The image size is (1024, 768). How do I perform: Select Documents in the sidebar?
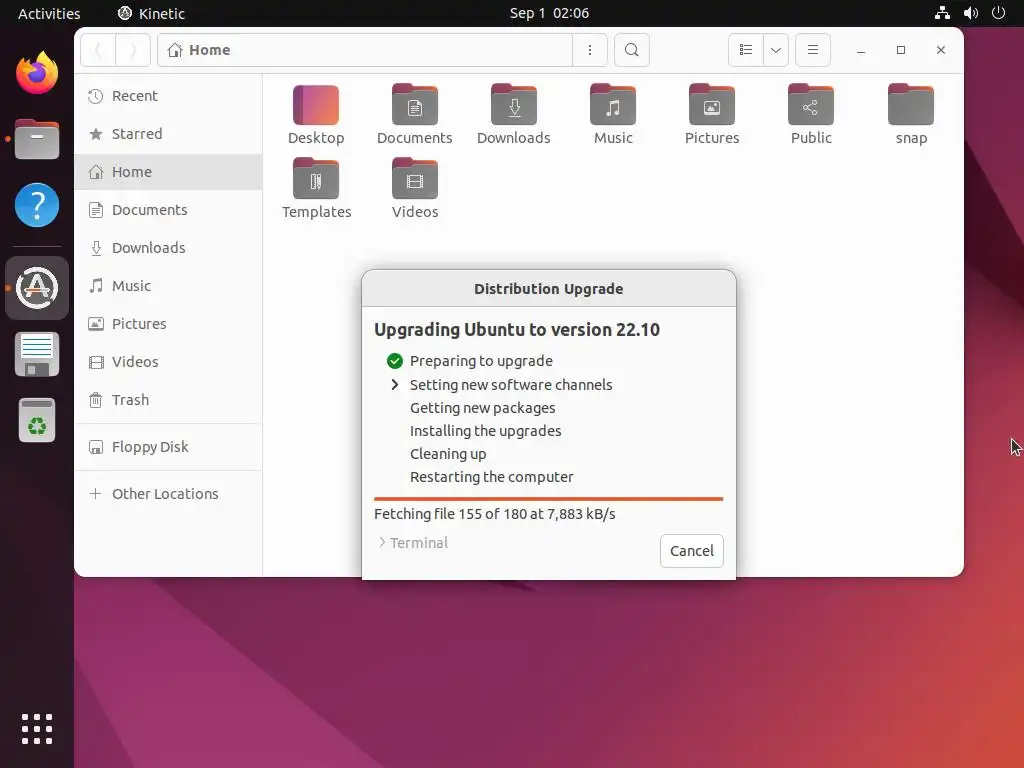(168, 210)
